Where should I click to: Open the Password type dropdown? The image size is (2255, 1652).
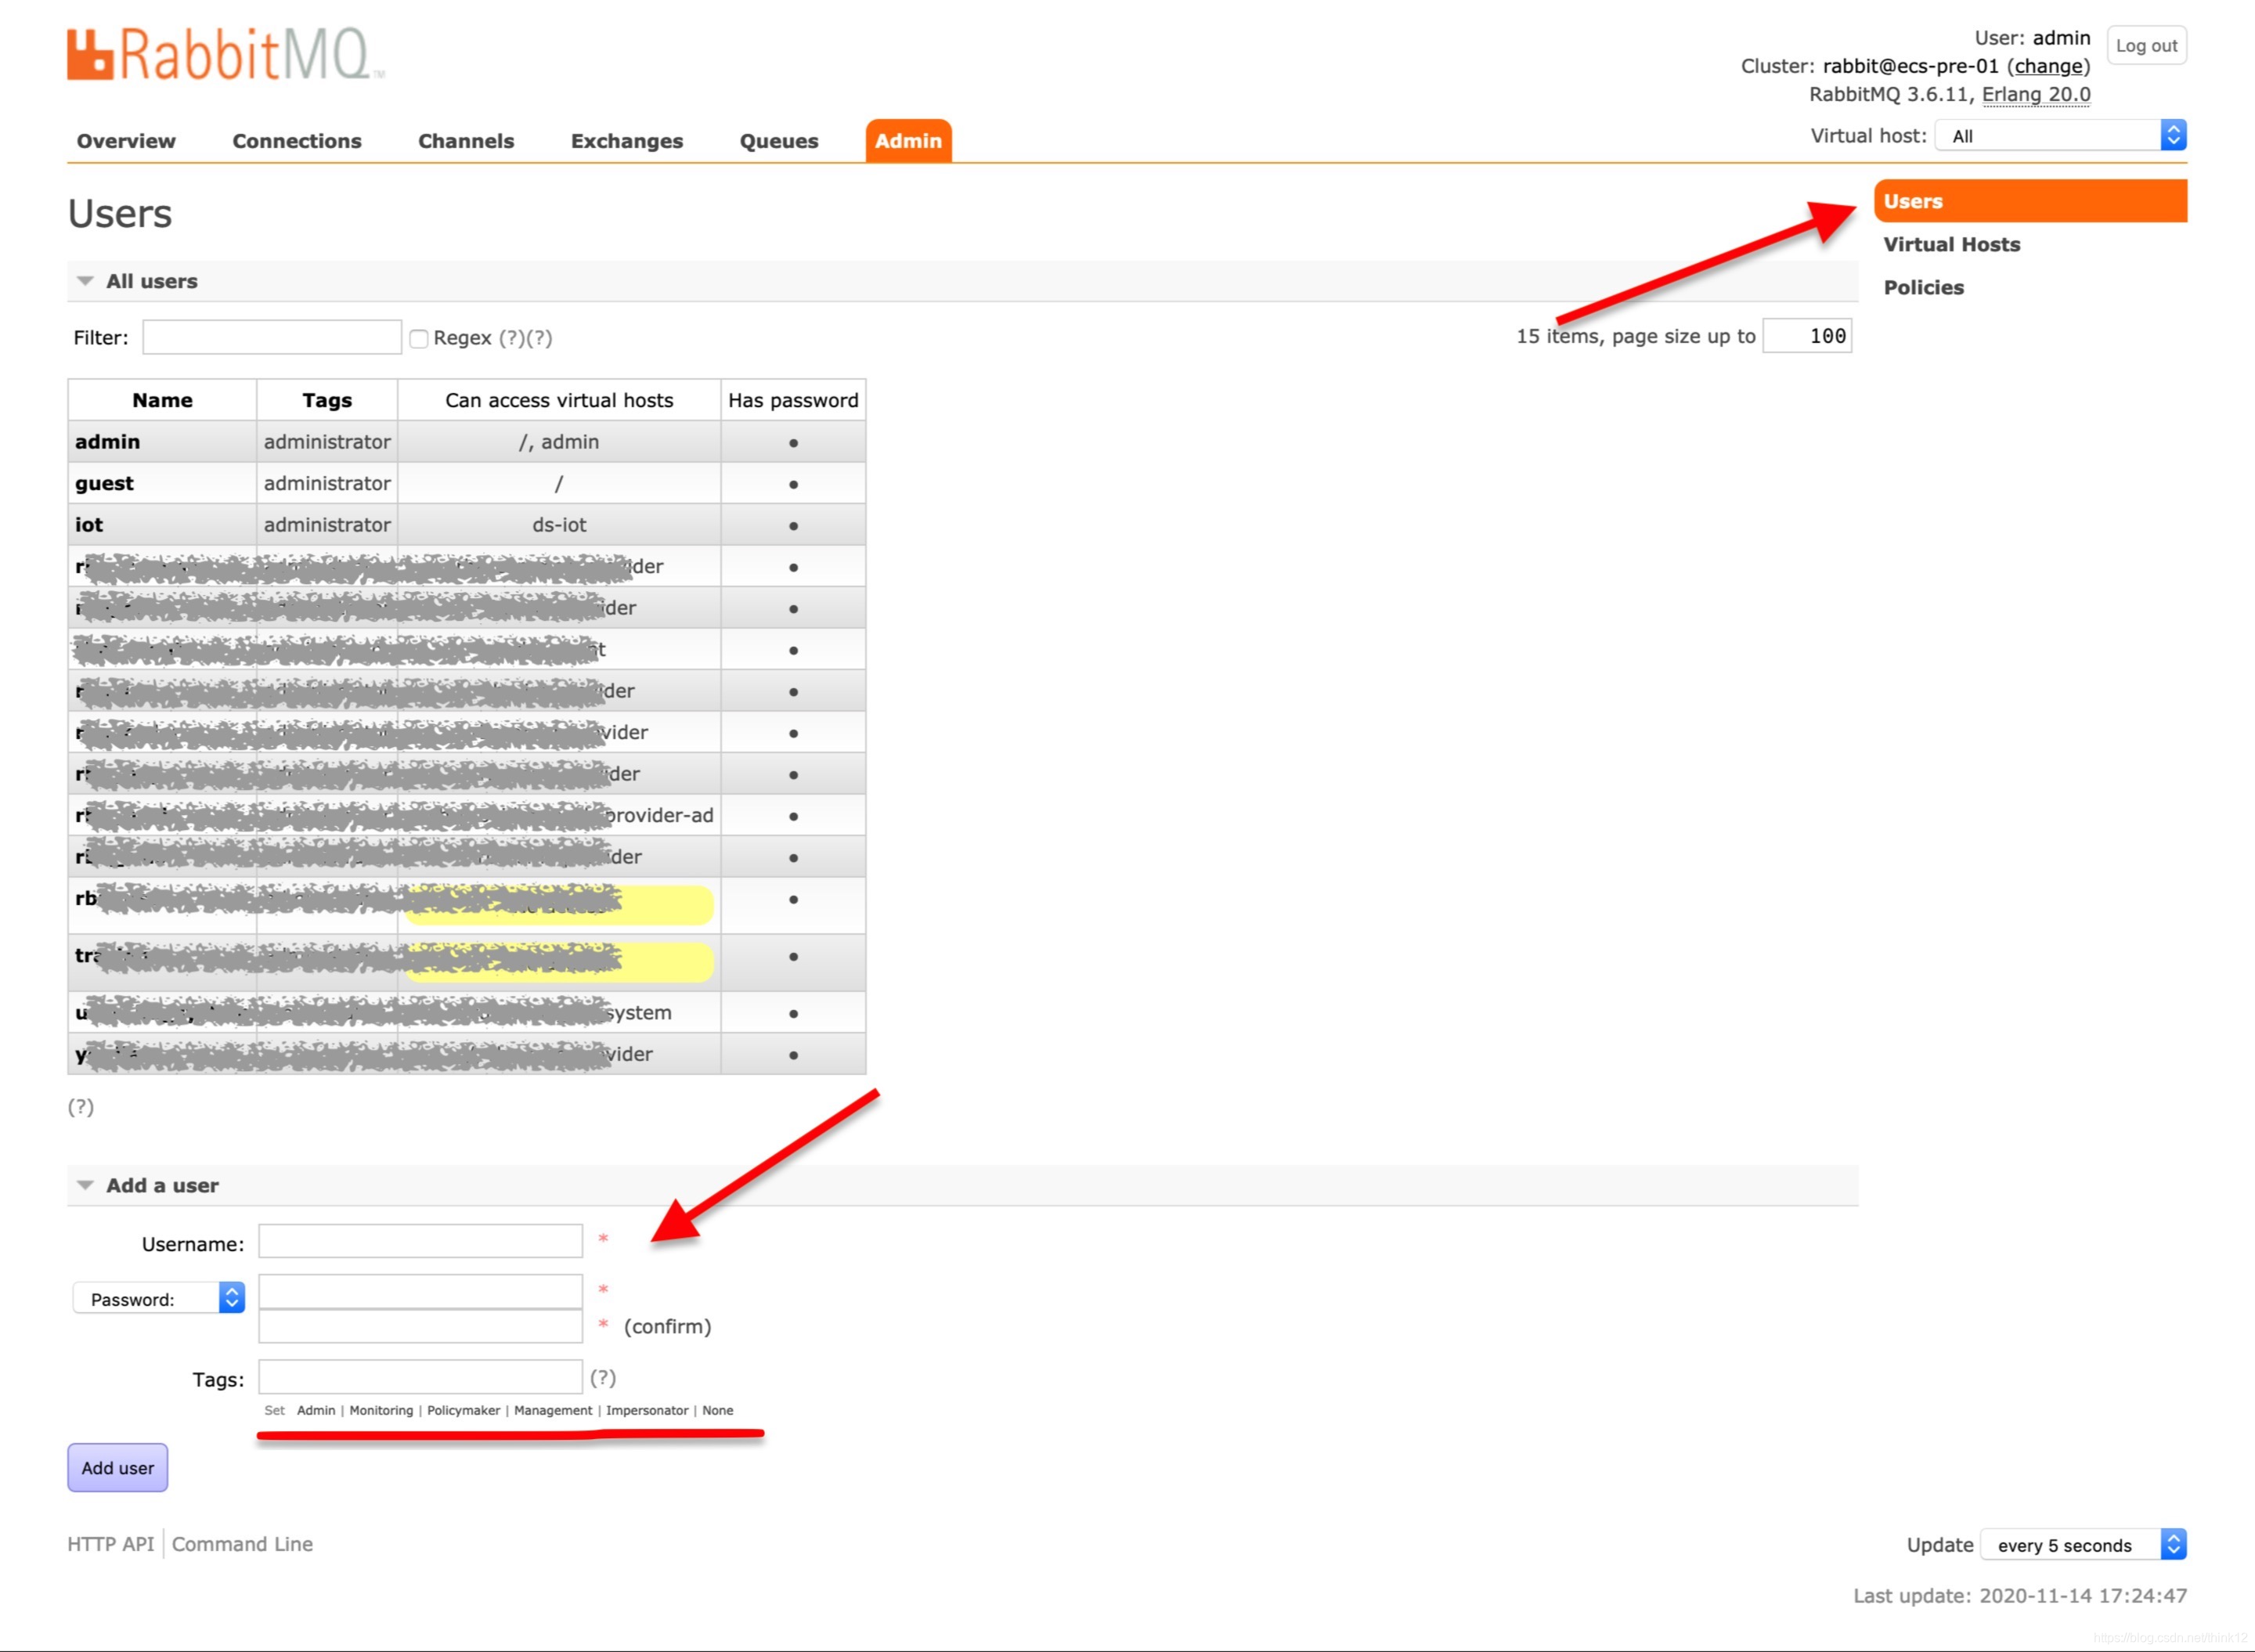(x=159, y=1298)
